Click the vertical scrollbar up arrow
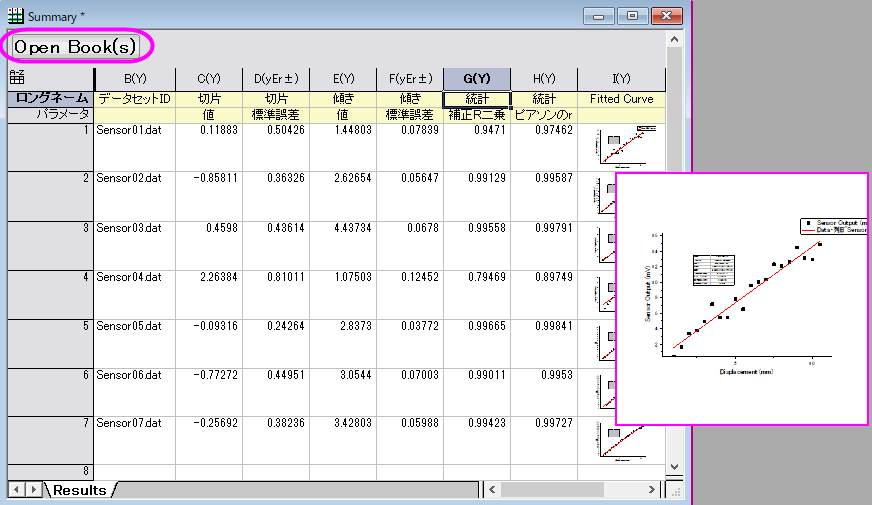The image size is (872, 505). (x=674, y=39)
